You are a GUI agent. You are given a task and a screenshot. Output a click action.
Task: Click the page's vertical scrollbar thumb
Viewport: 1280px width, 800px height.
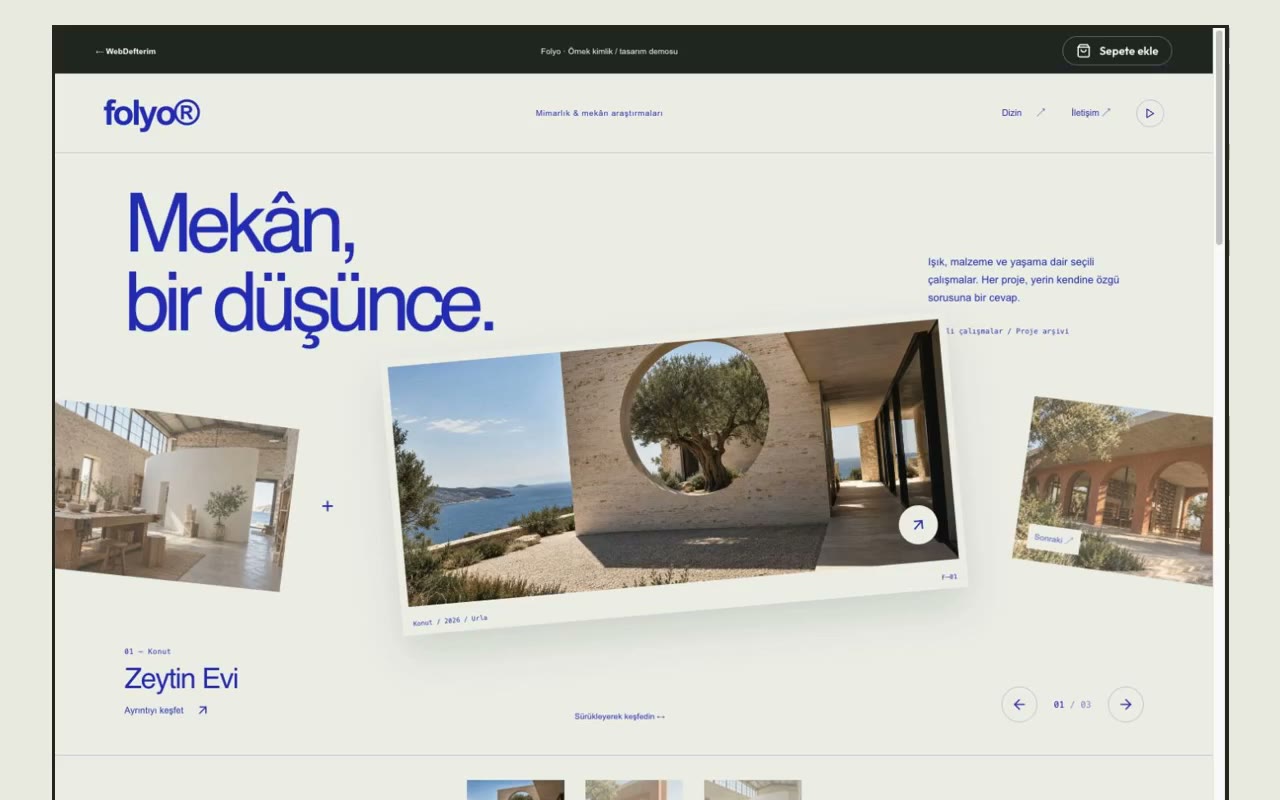click(x=1219, y=138)
